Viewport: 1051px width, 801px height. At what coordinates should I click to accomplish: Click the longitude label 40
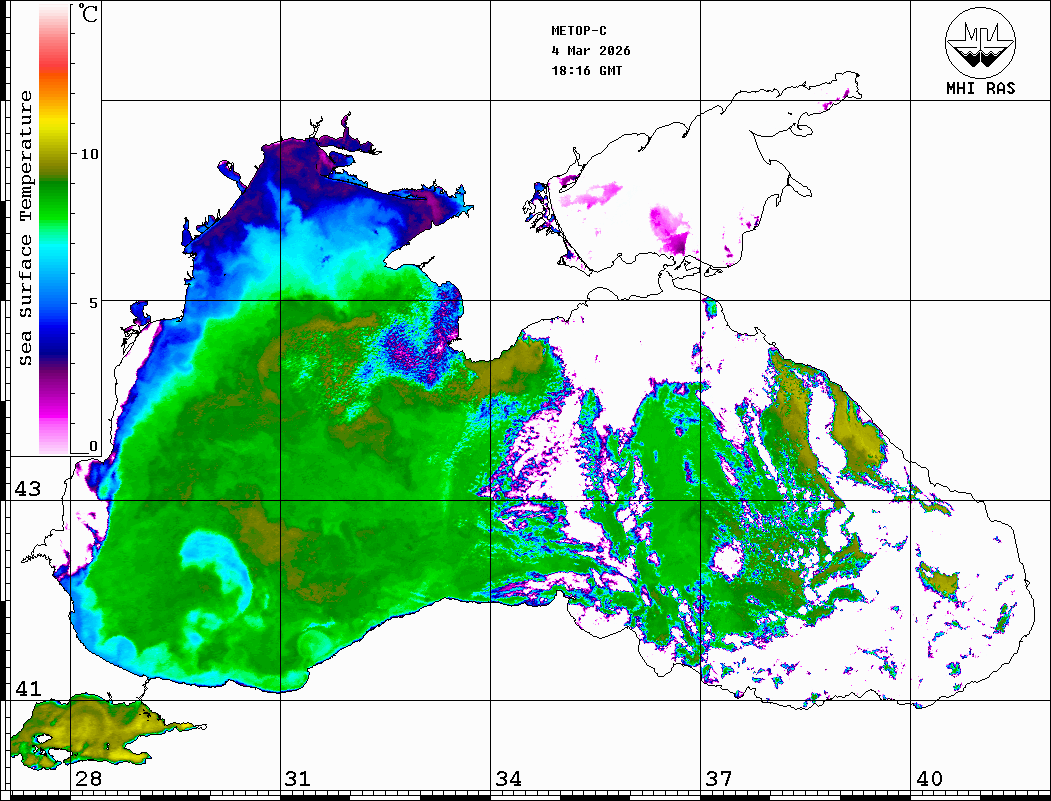(x=929, y=779)
